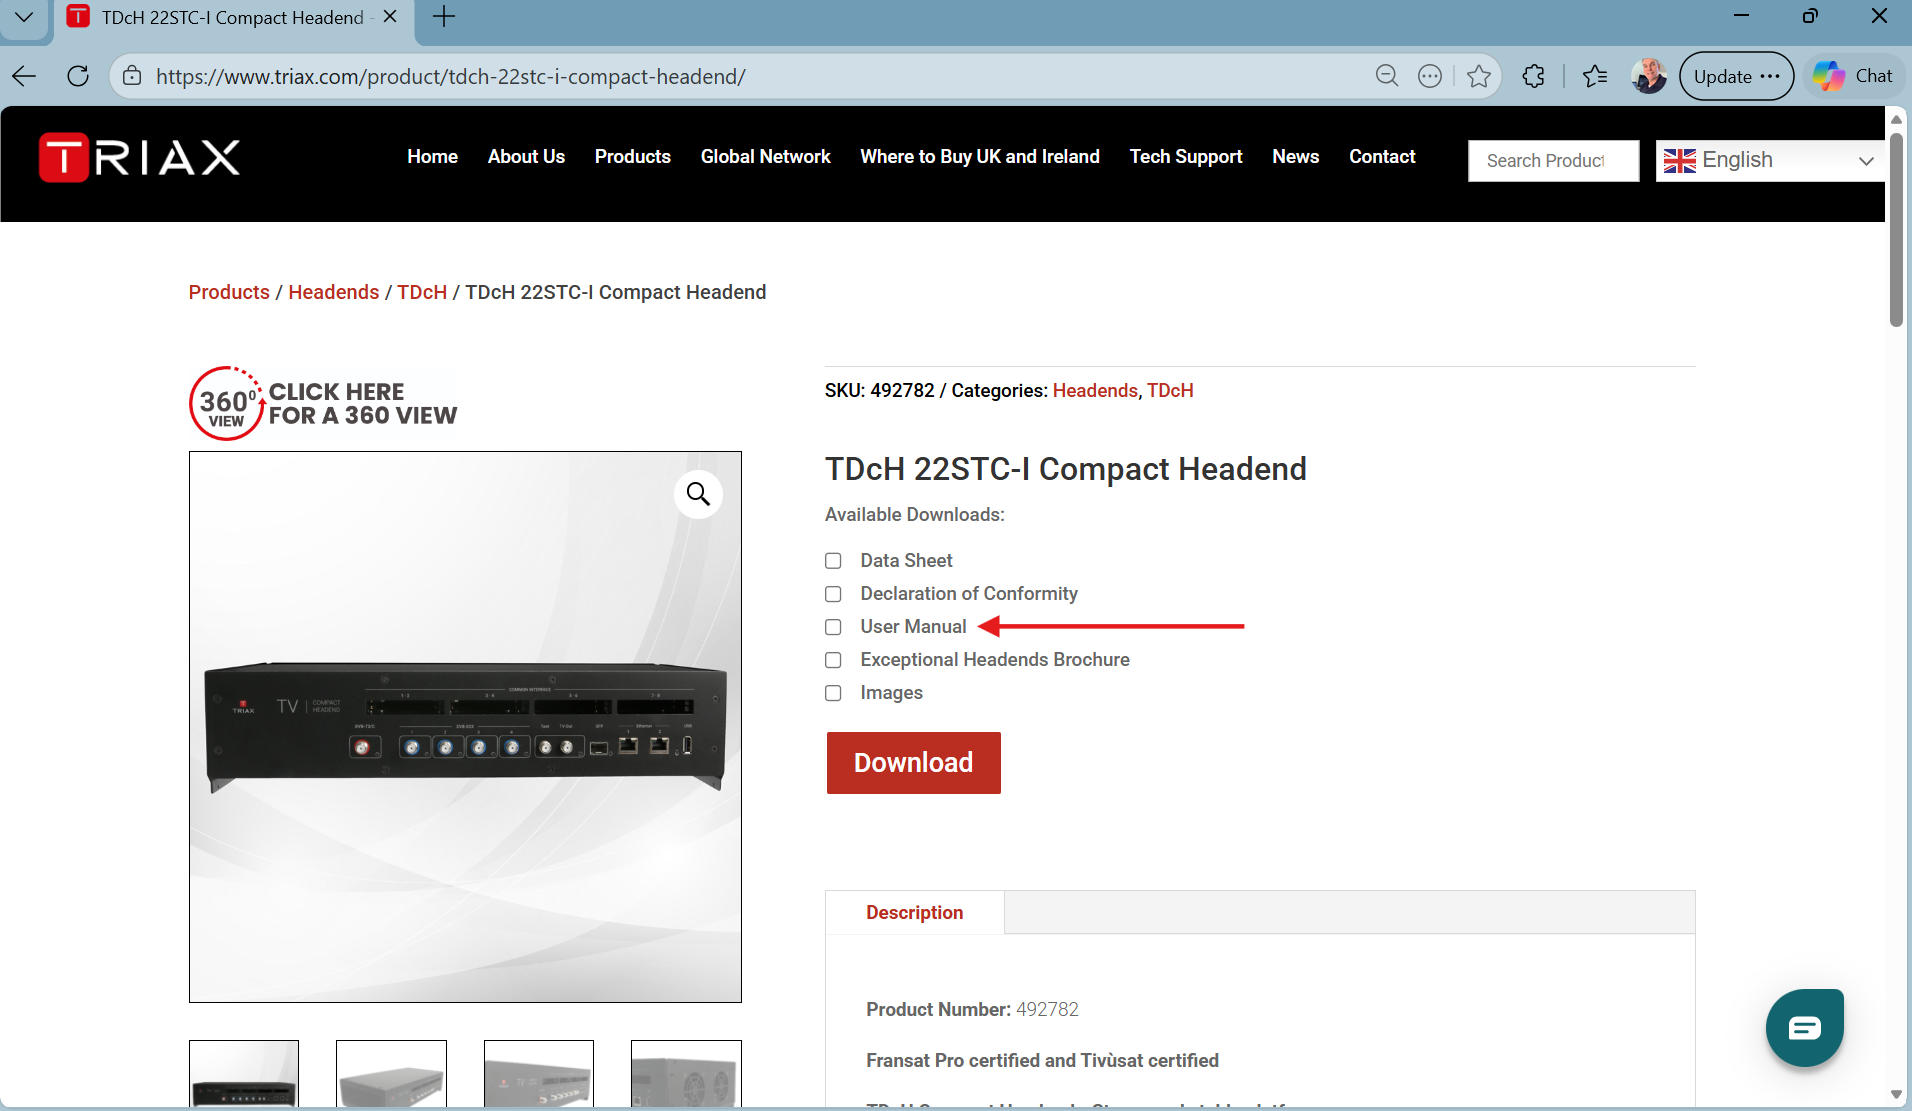Click the TRIAX logo
Screen dimensions: 1912x1111
139,157
